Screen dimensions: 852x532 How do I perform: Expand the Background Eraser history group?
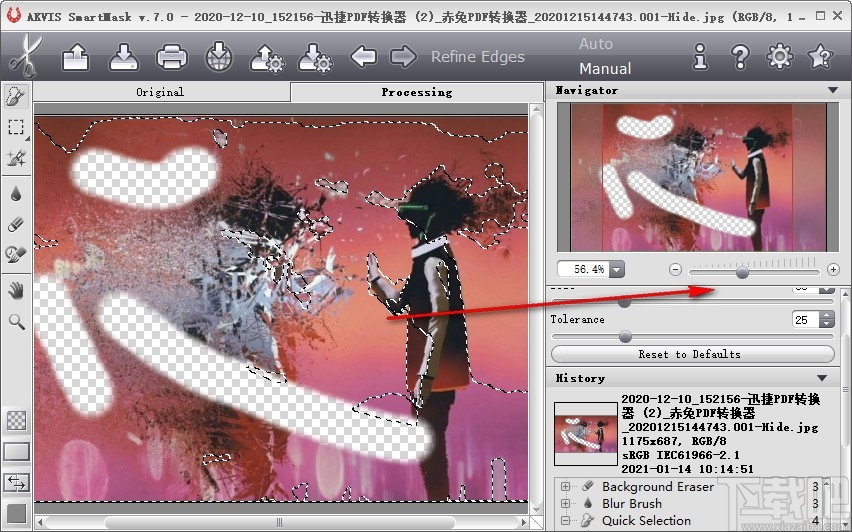566,486
